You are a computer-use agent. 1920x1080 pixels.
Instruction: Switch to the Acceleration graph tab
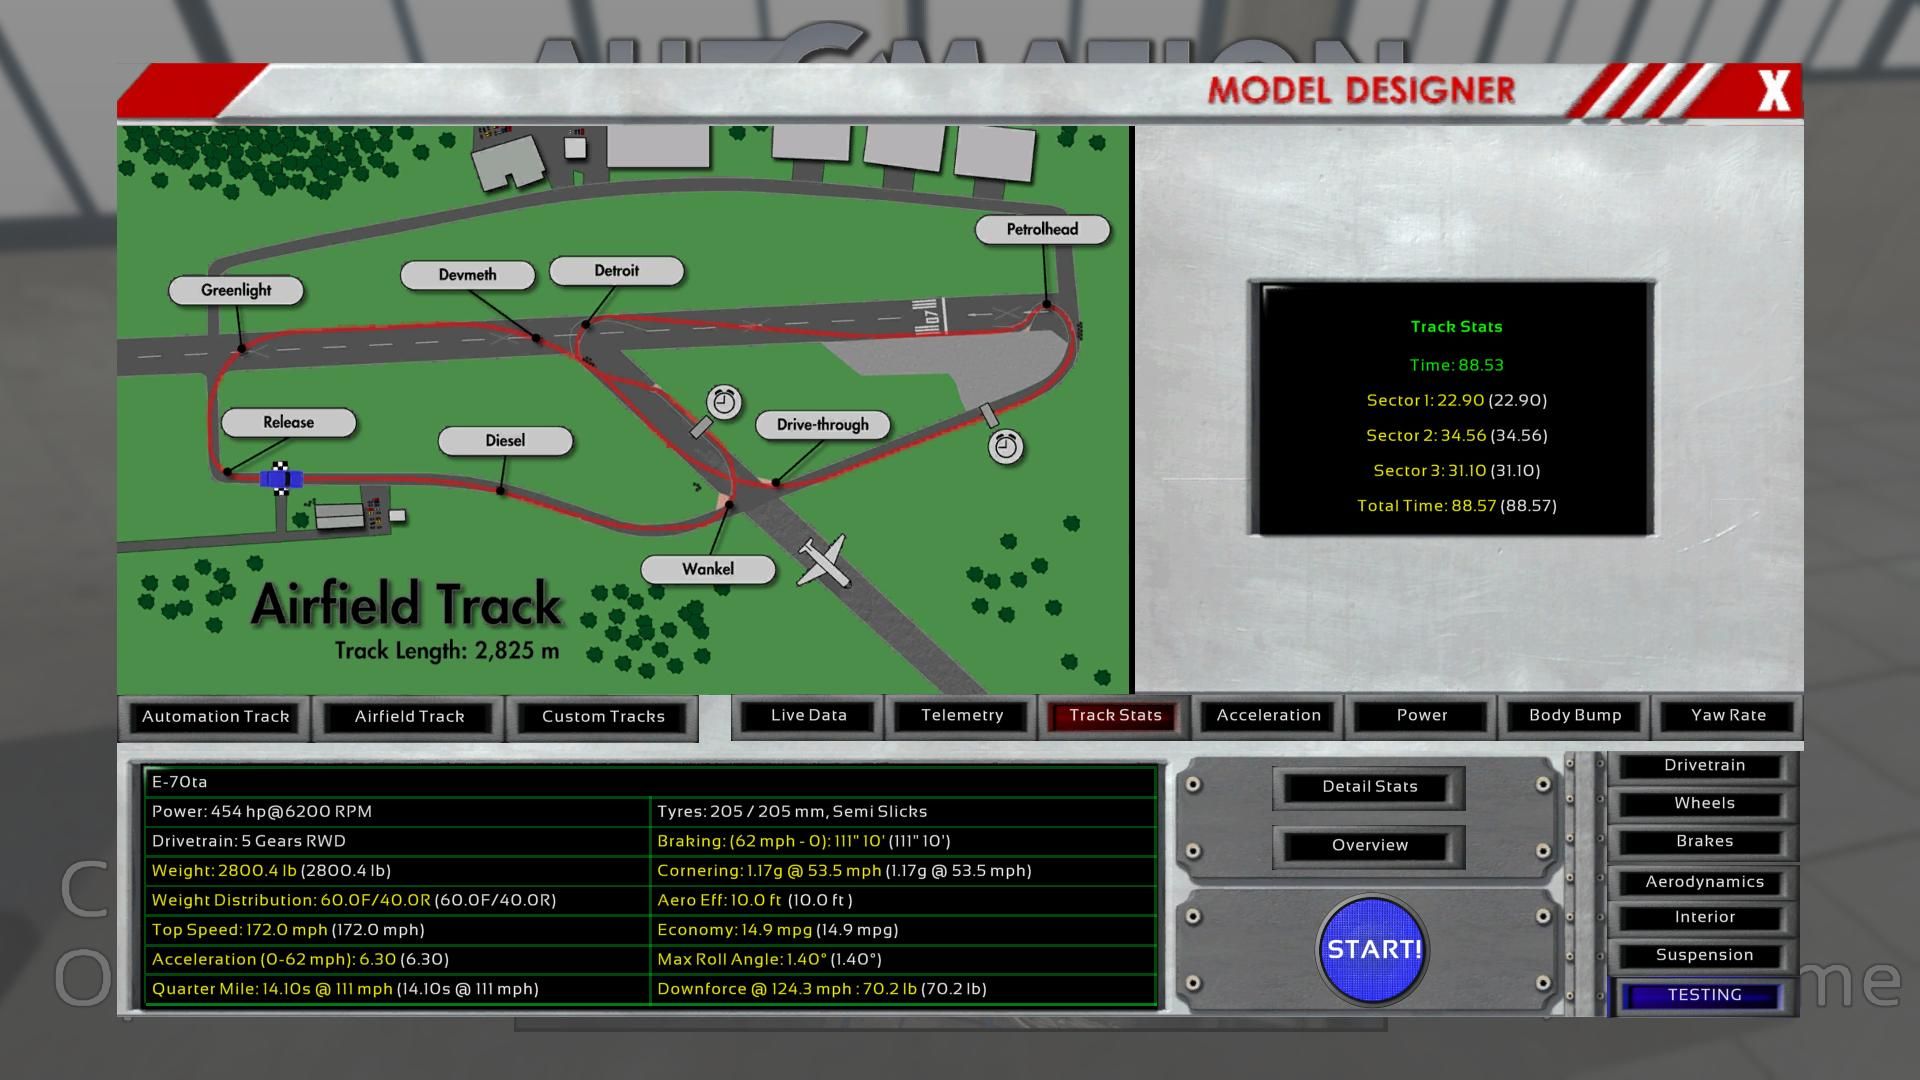tap(1268, 716)
